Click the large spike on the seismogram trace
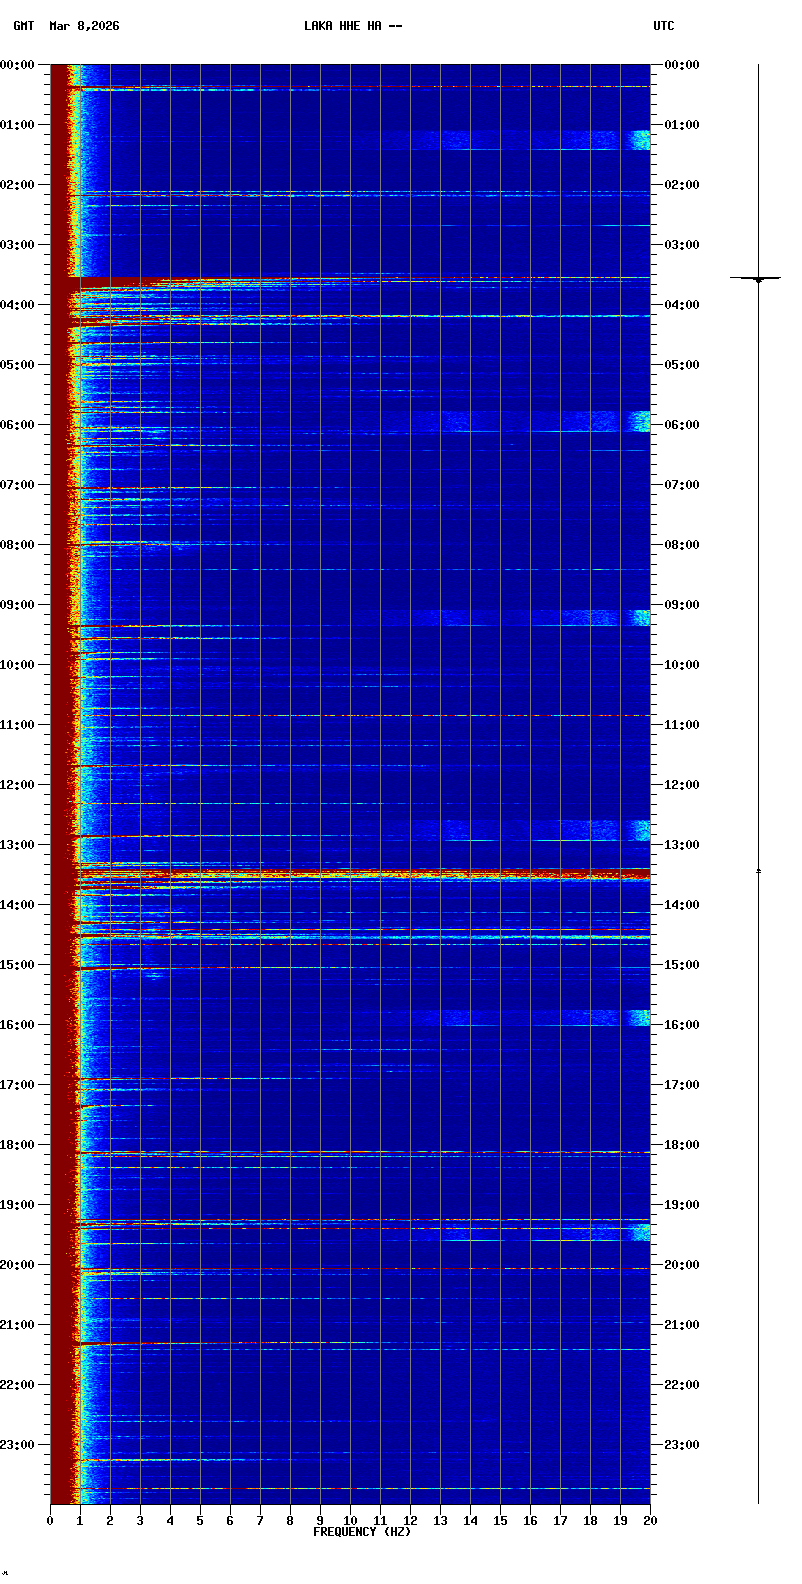This screenshot has width=802, height=1584. [x=757, y=279]
